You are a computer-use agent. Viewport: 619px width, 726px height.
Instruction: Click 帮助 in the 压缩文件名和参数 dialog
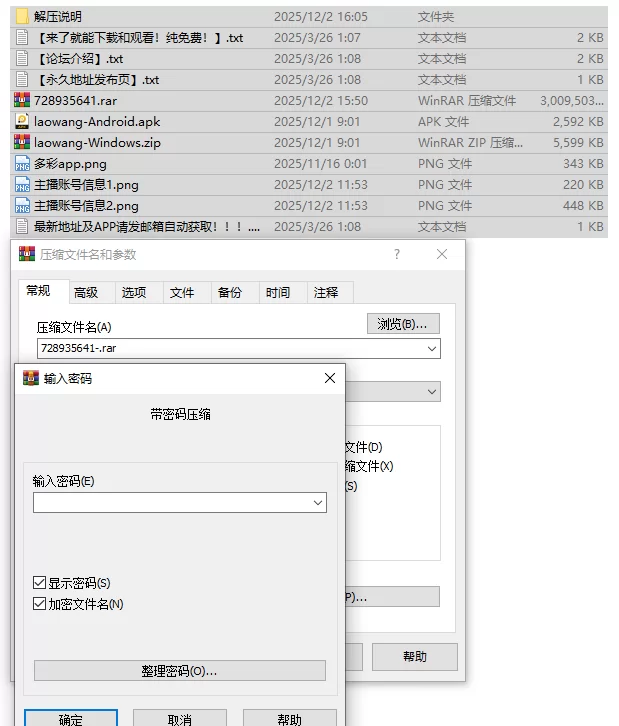click(415, 657)
